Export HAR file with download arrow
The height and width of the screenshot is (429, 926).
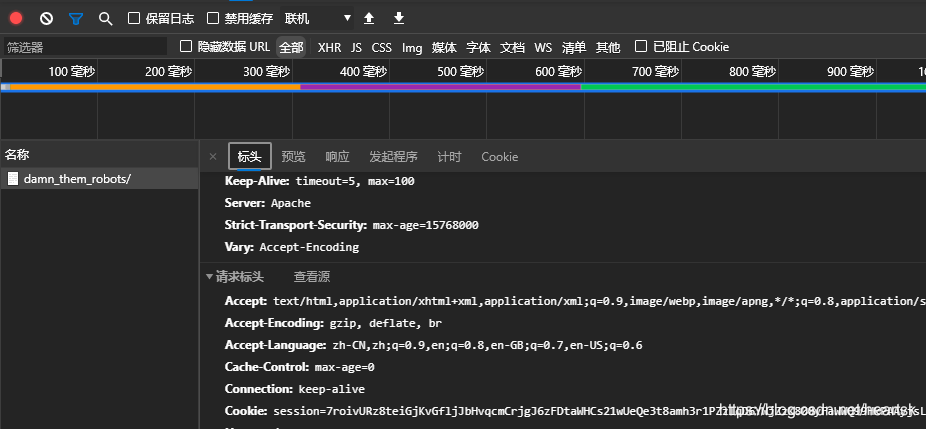tap(399, 18)
